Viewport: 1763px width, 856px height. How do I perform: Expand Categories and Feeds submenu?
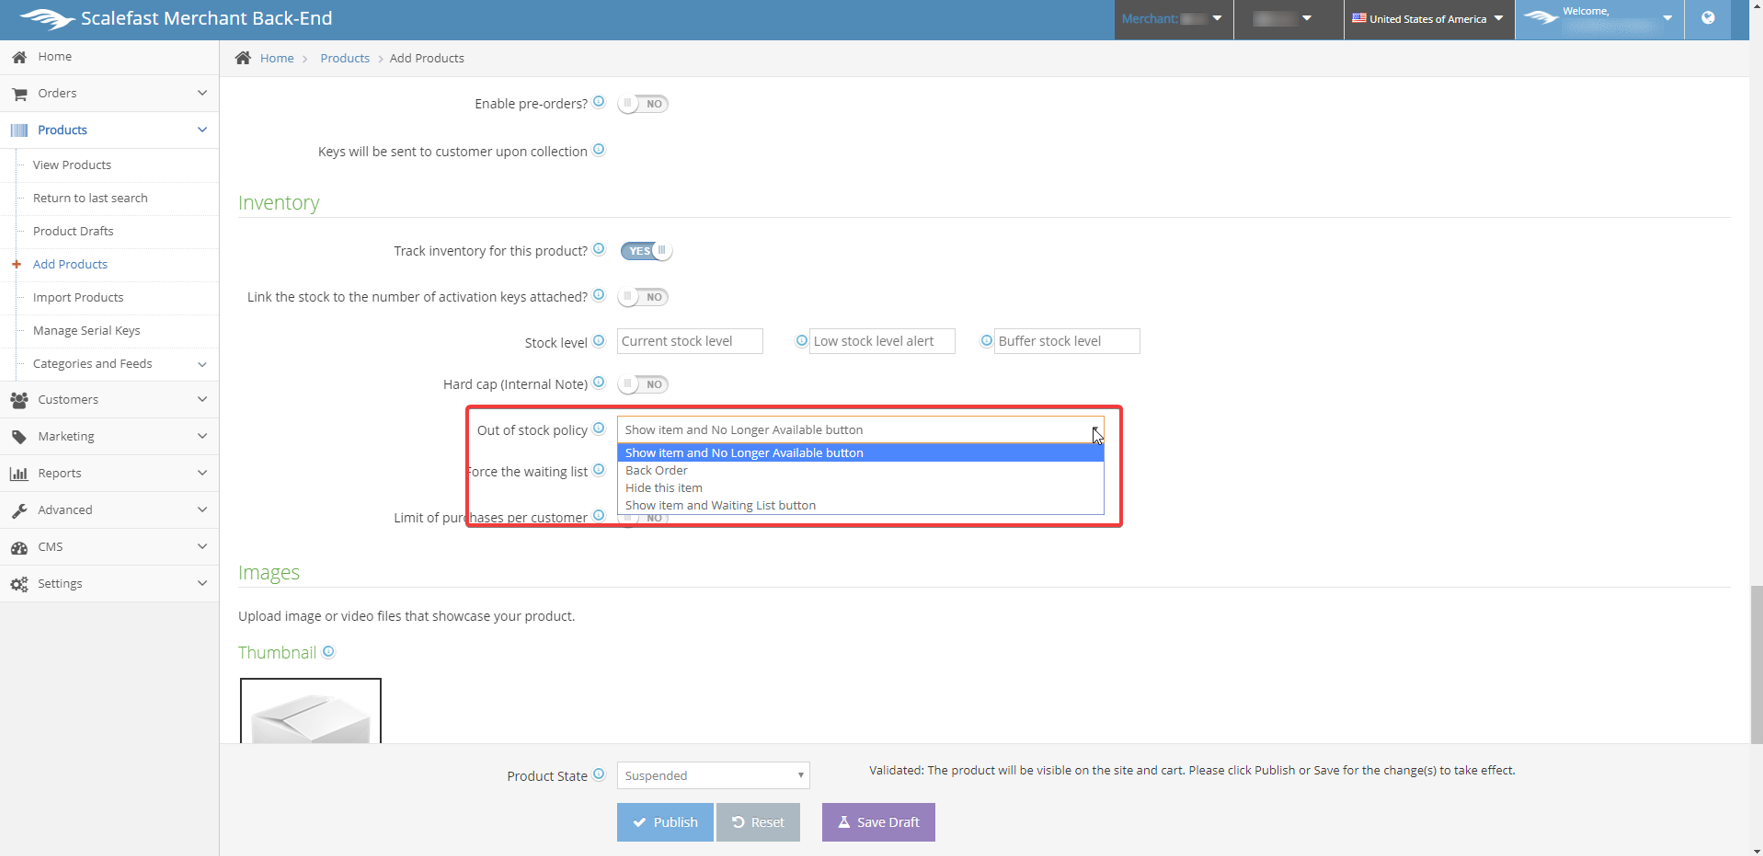[201, 364]
